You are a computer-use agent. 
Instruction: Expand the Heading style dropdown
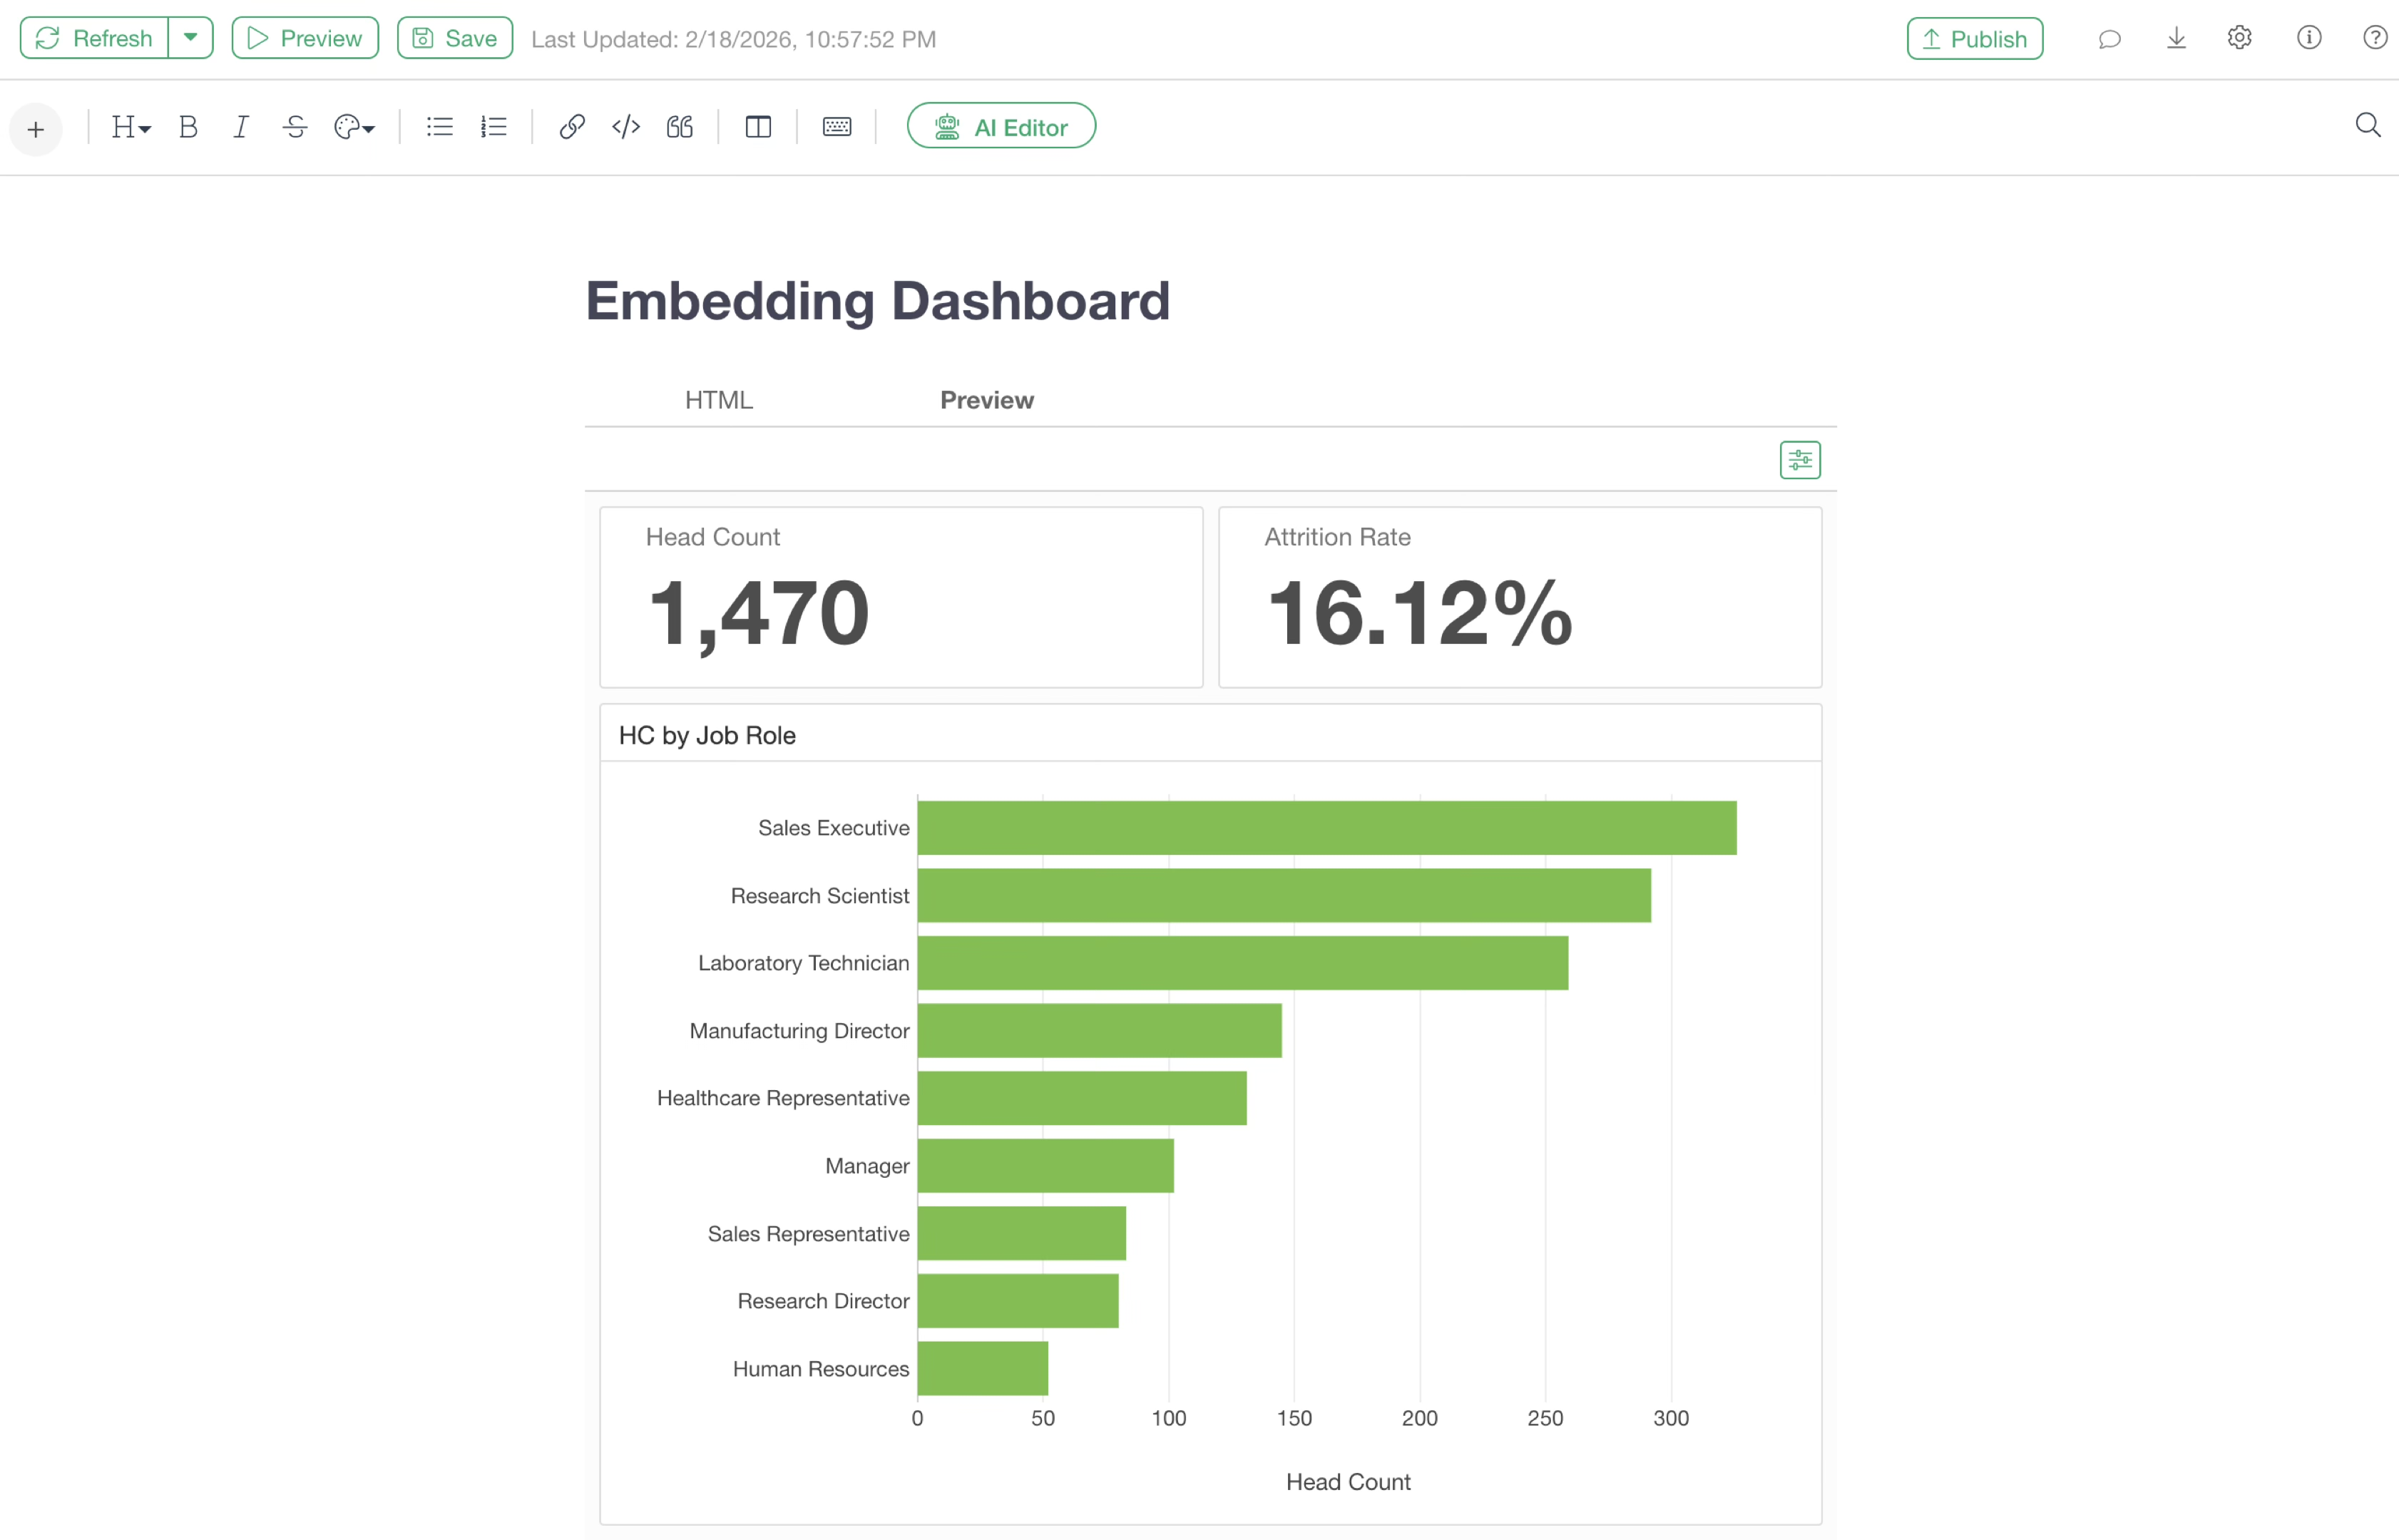click(x=131, y=127)
